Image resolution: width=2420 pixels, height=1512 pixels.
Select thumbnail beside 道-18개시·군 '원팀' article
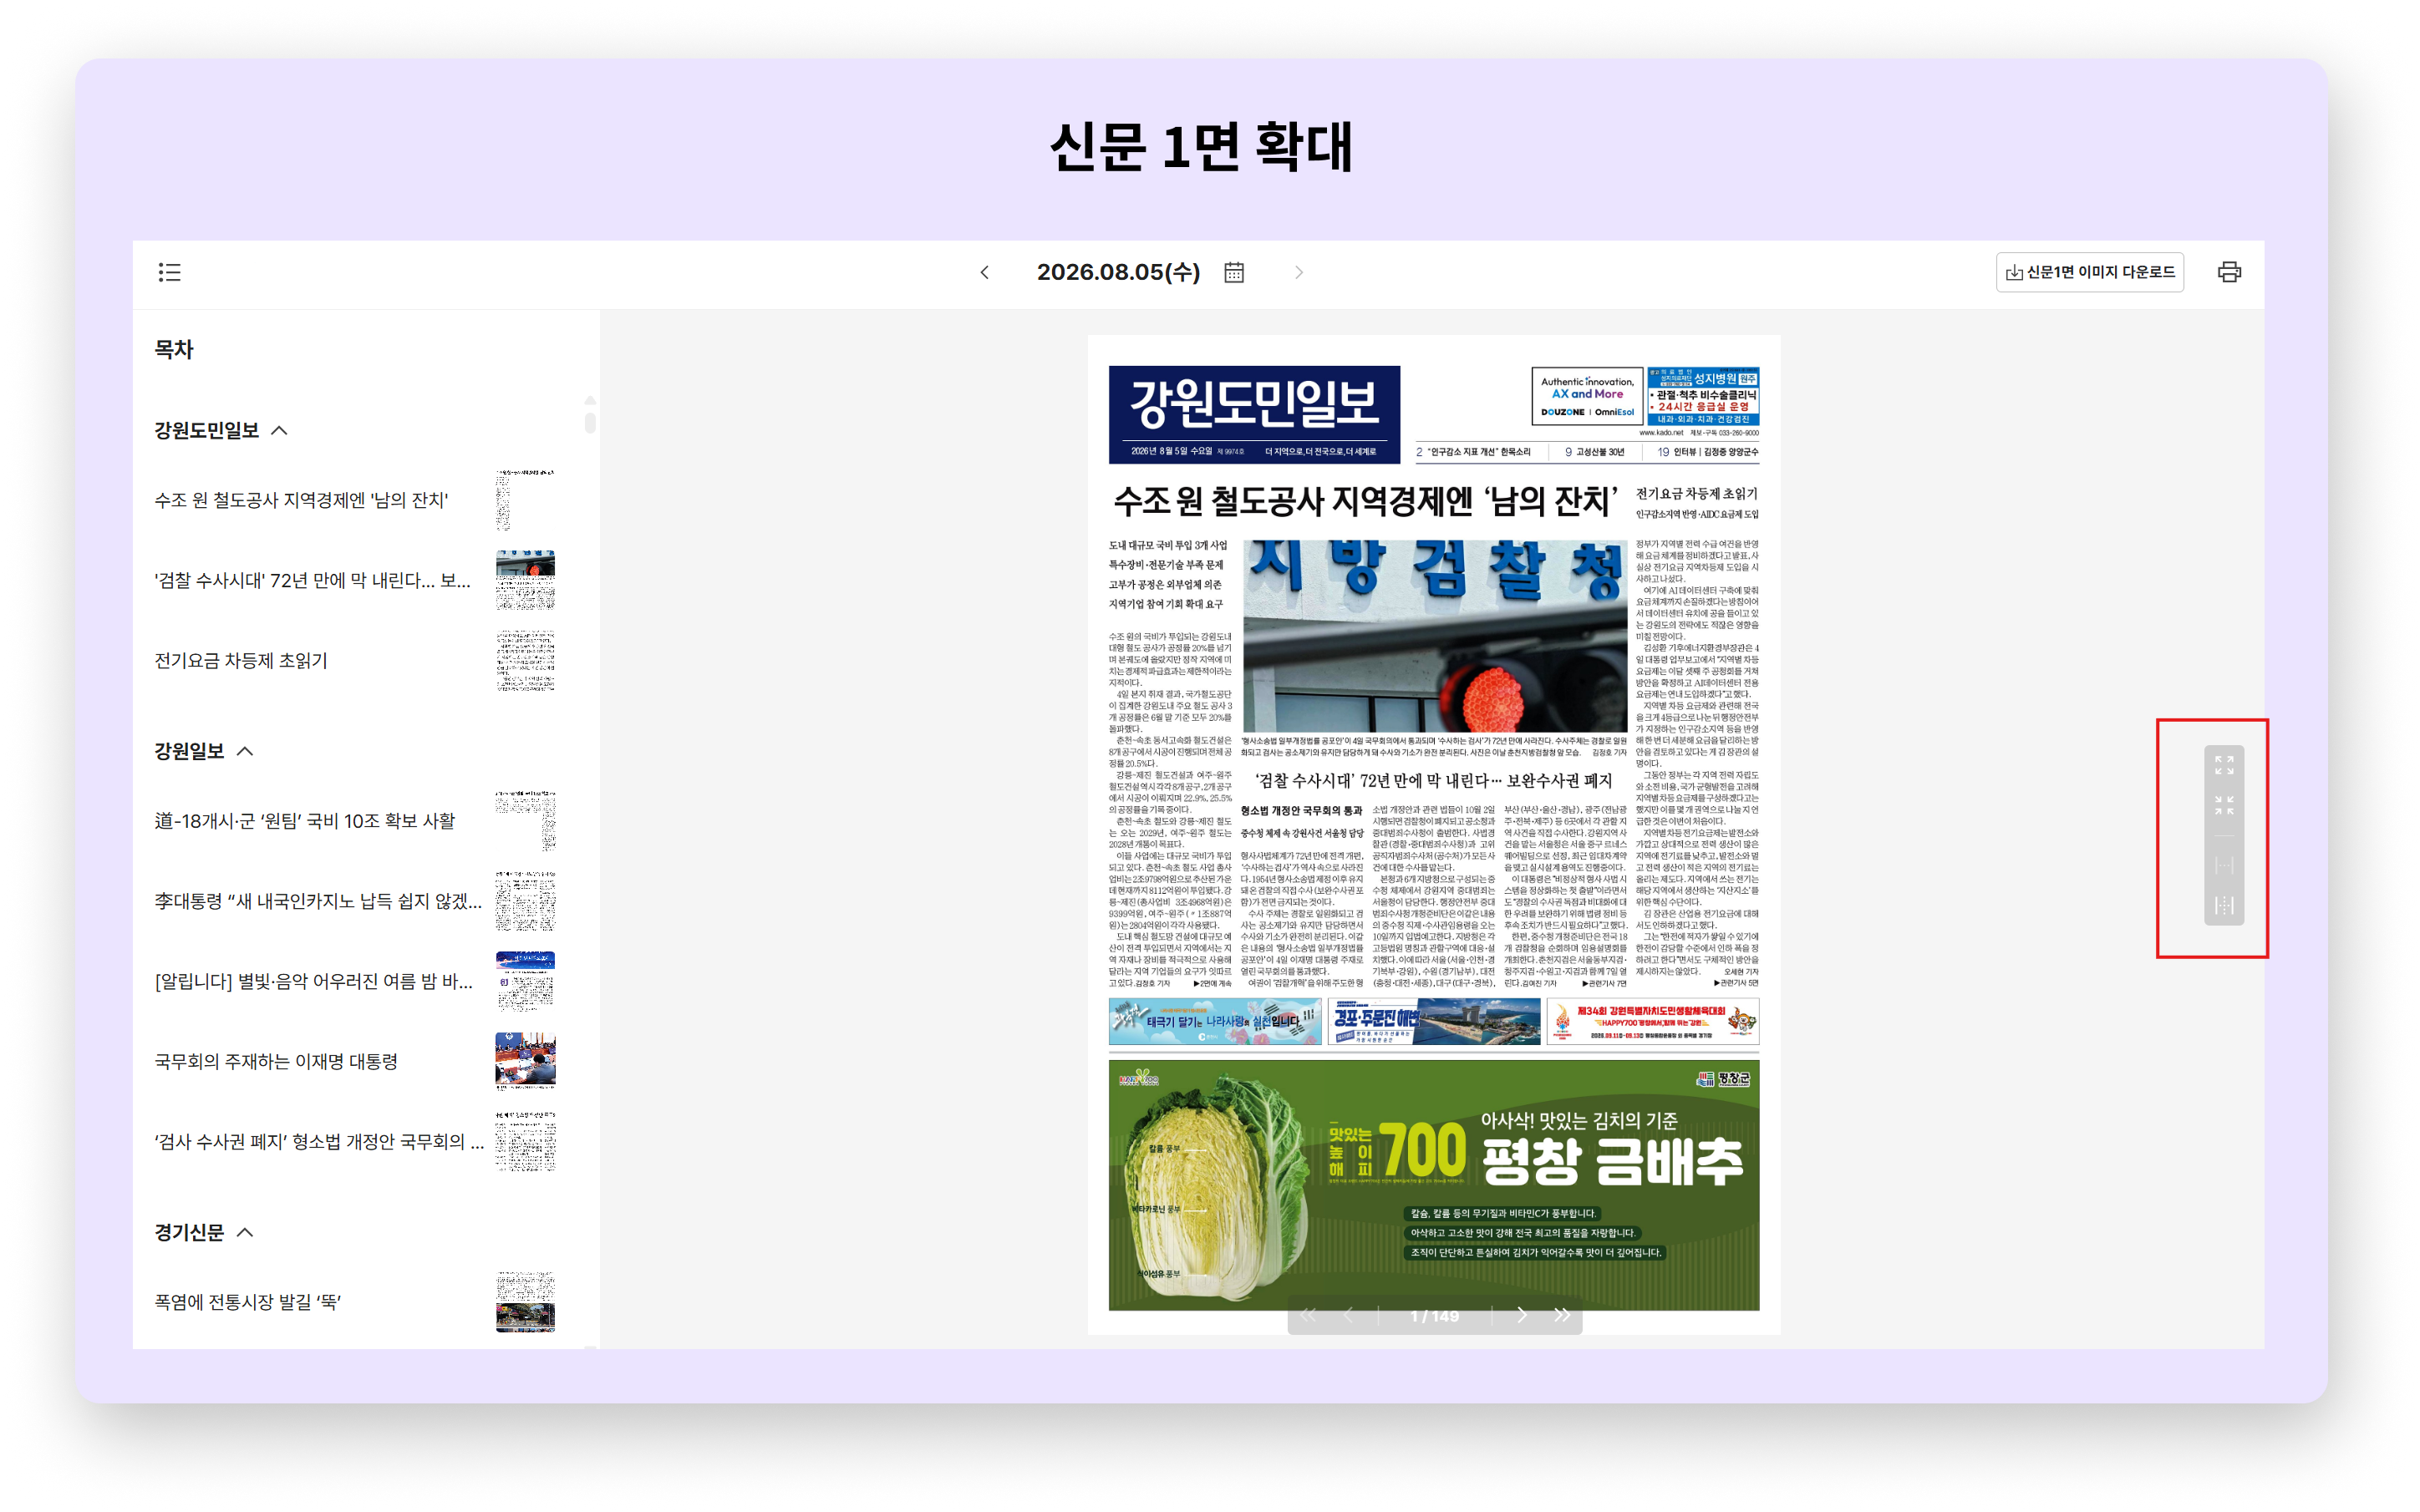tap(525, 821)
